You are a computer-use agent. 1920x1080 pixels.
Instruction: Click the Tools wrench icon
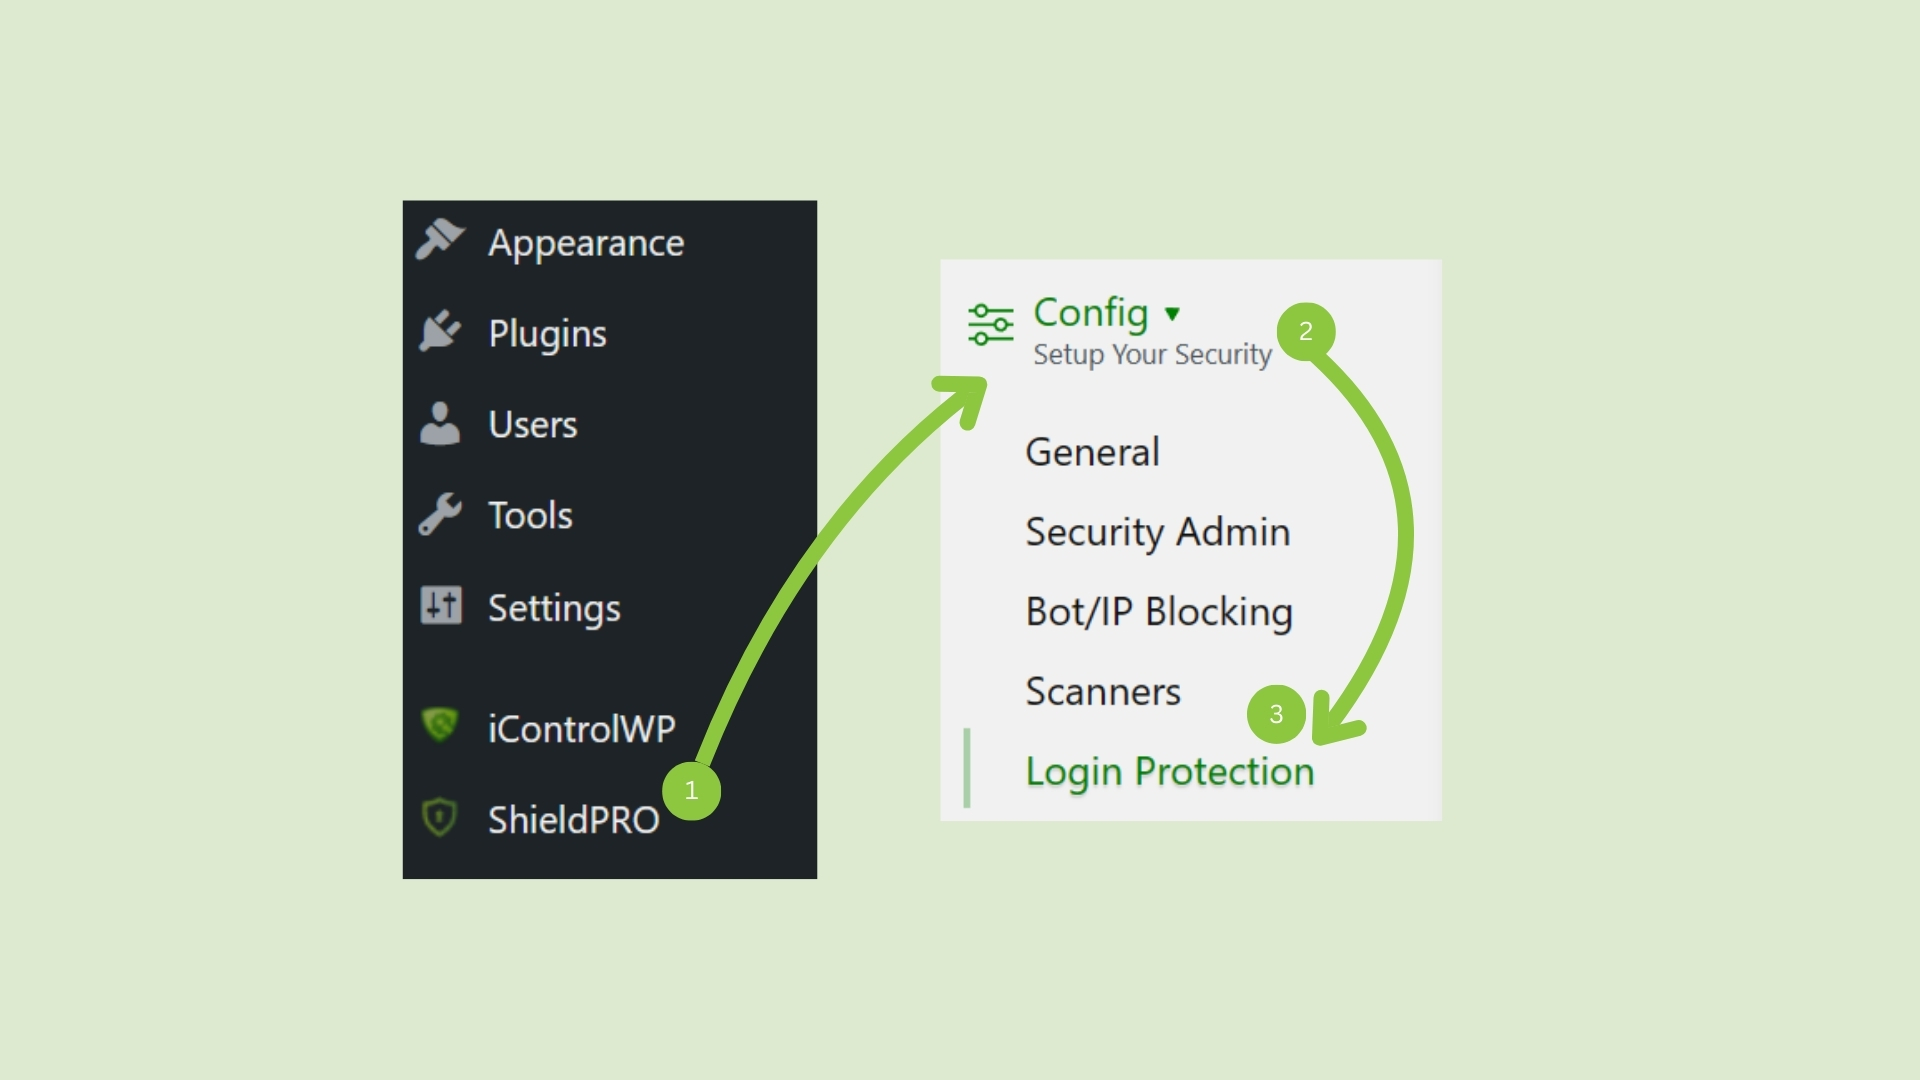[440, 514]
